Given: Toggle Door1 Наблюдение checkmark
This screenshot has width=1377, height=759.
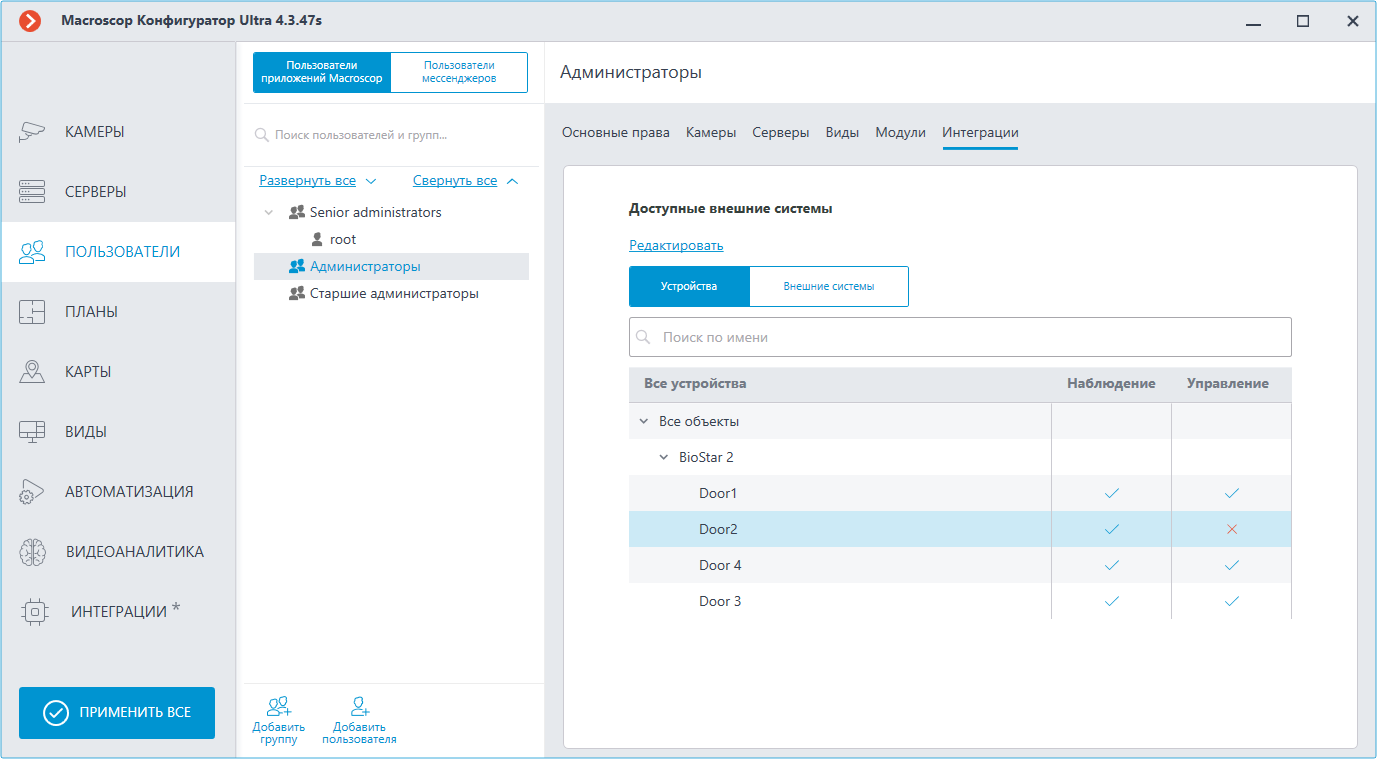Looking at the screenshot, I should coord(1111,494).
